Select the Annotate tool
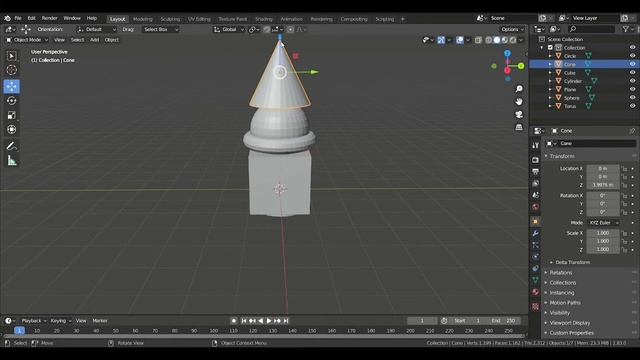 point(11,146)
